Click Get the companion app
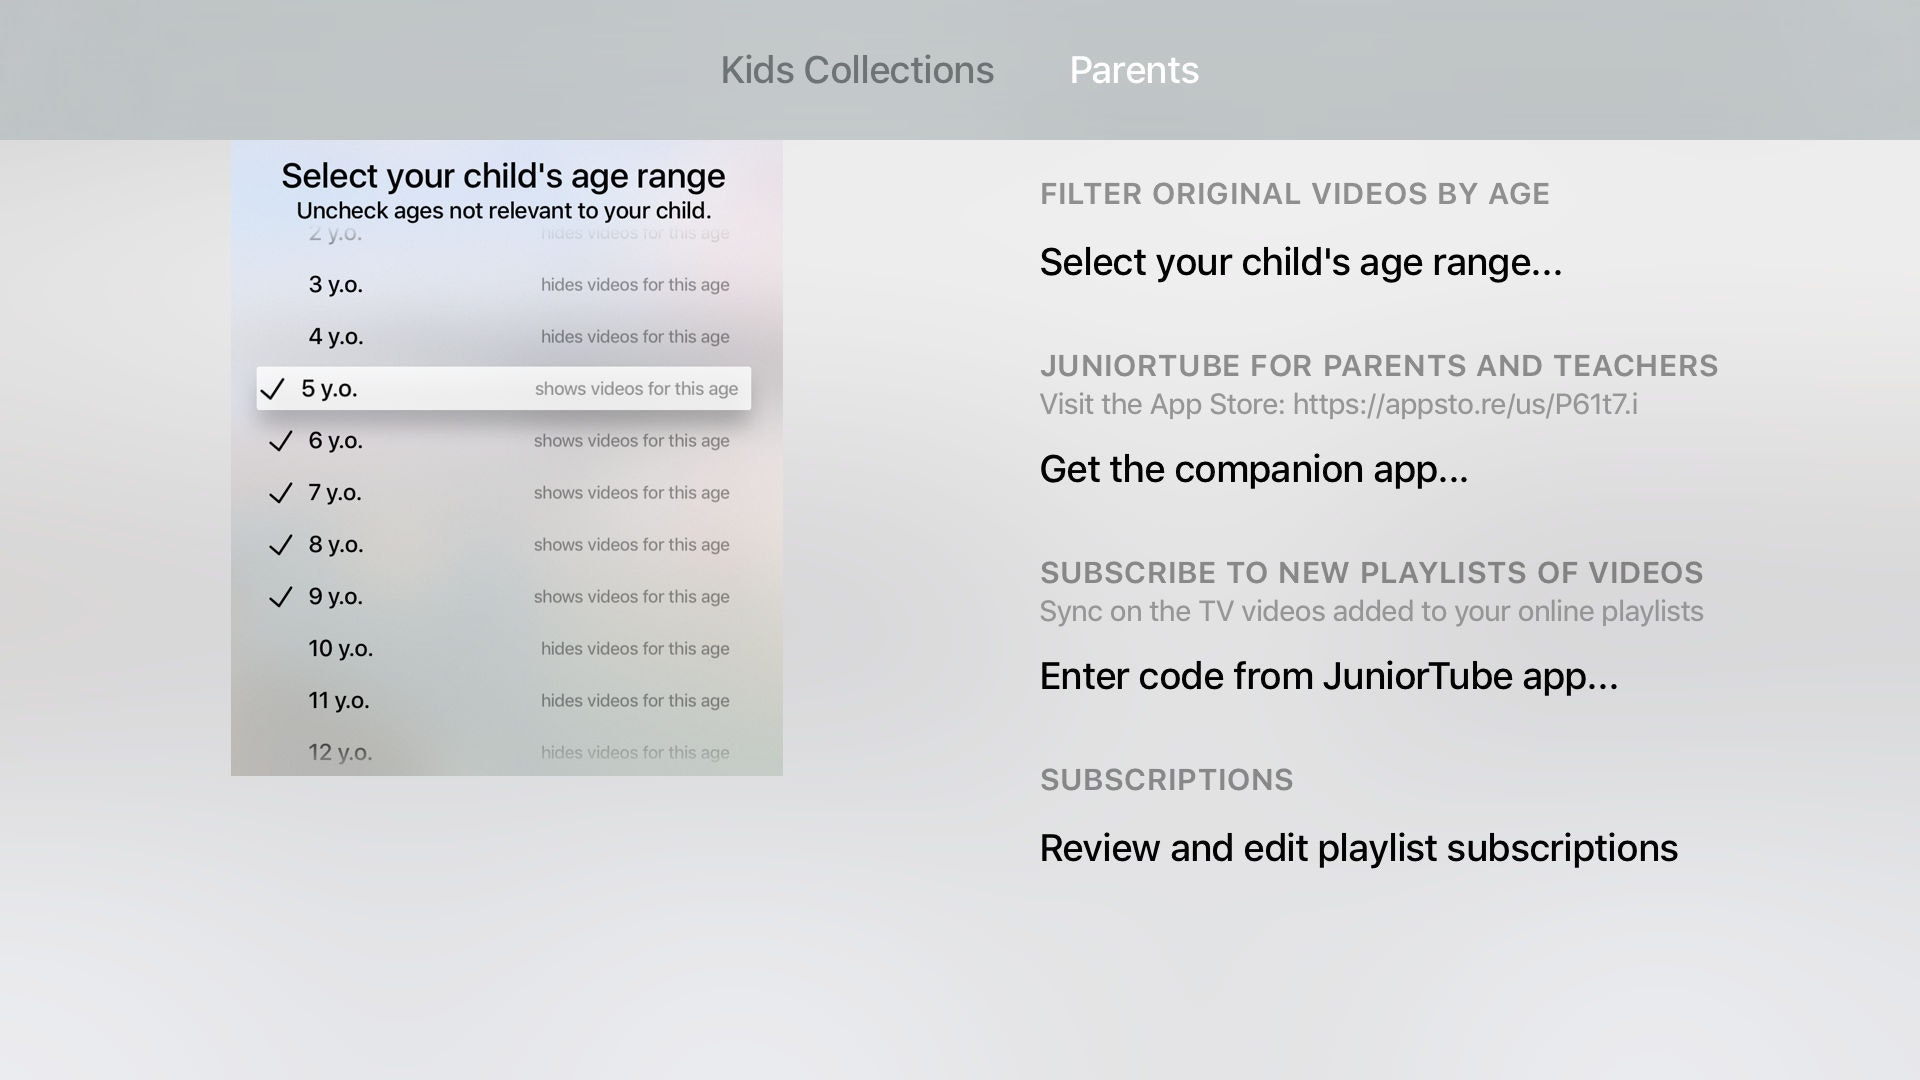 coord(1253,469)
